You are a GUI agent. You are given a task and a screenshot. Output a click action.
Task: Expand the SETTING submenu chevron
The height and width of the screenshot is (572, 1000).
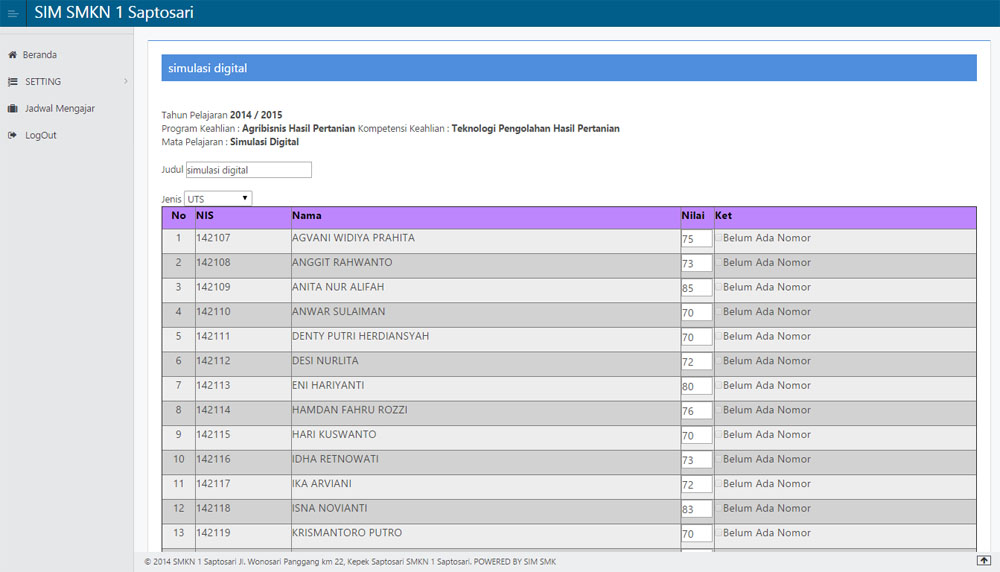point(125,82)
